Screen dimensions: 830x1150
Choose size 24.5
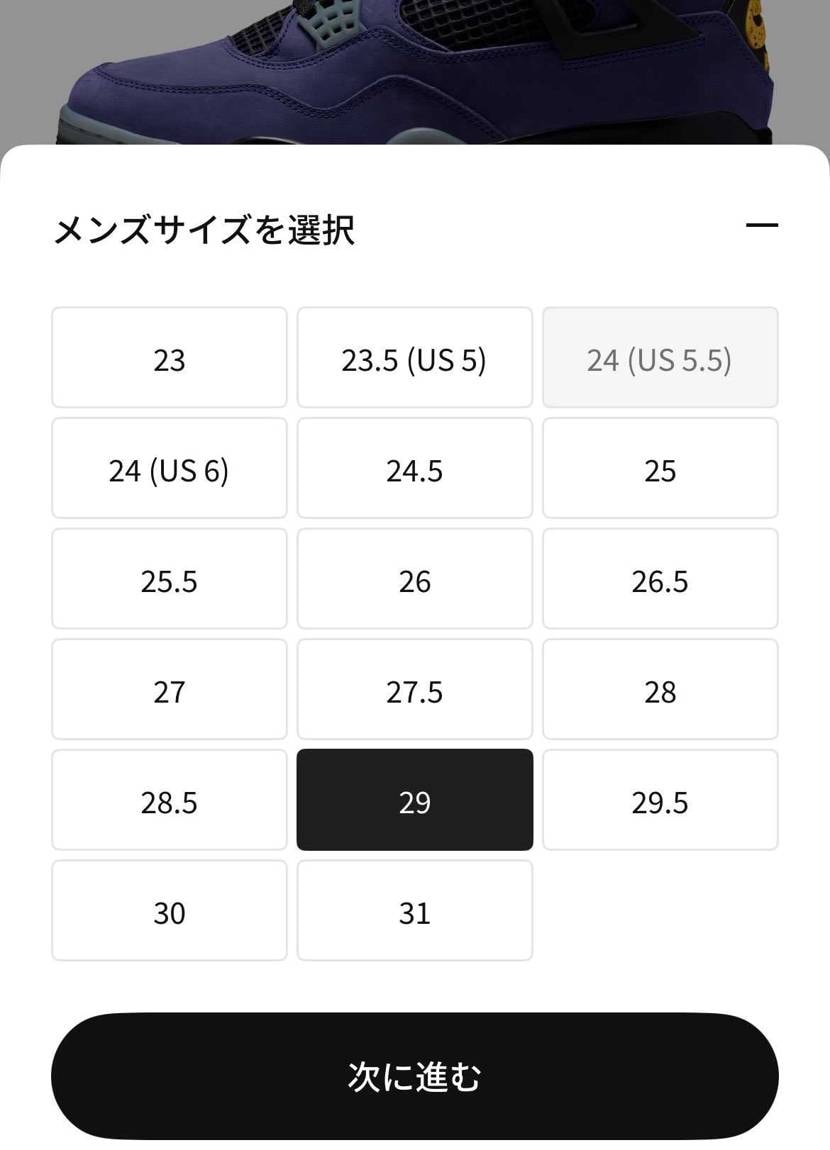pos(414,468)
